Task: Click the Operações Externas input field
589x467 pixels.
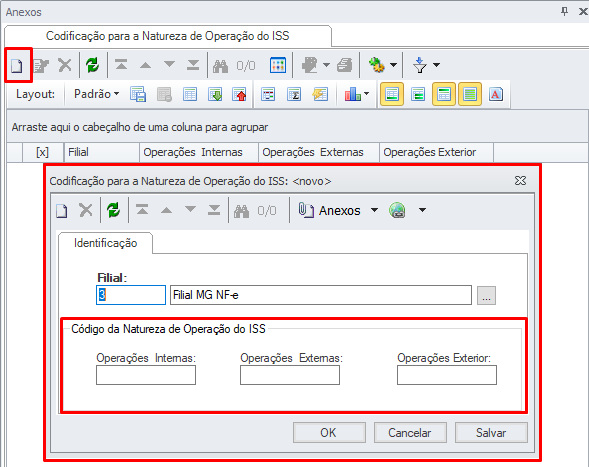Action: [x=290, y=375]
